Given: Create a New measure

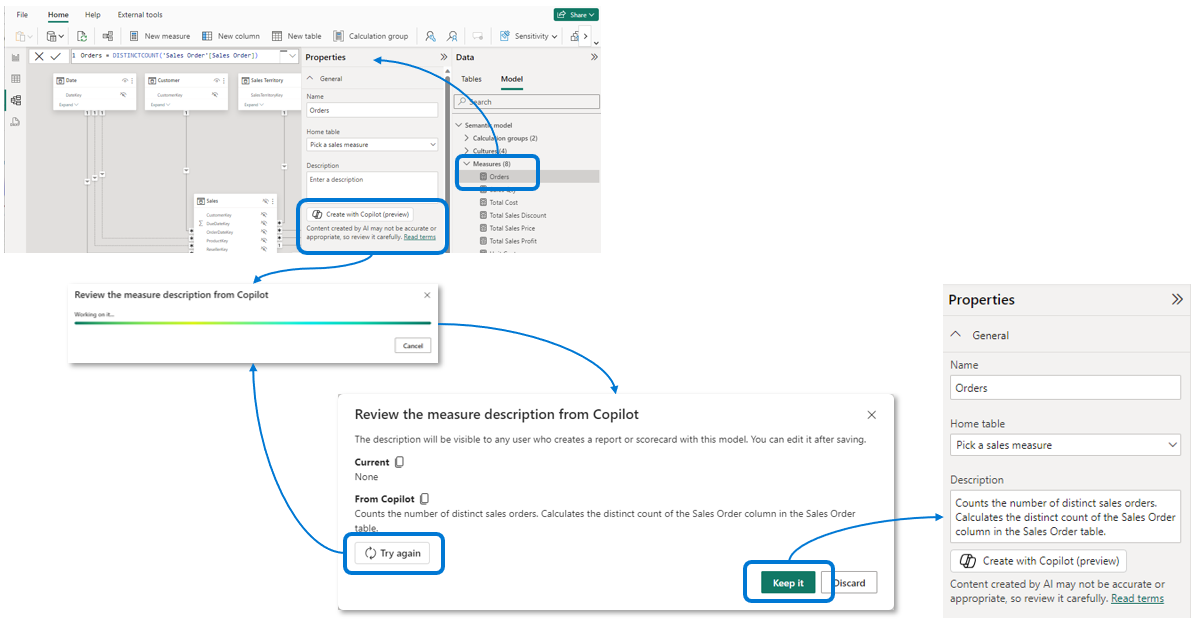Looking at the screenshot, I should point(160,35).
